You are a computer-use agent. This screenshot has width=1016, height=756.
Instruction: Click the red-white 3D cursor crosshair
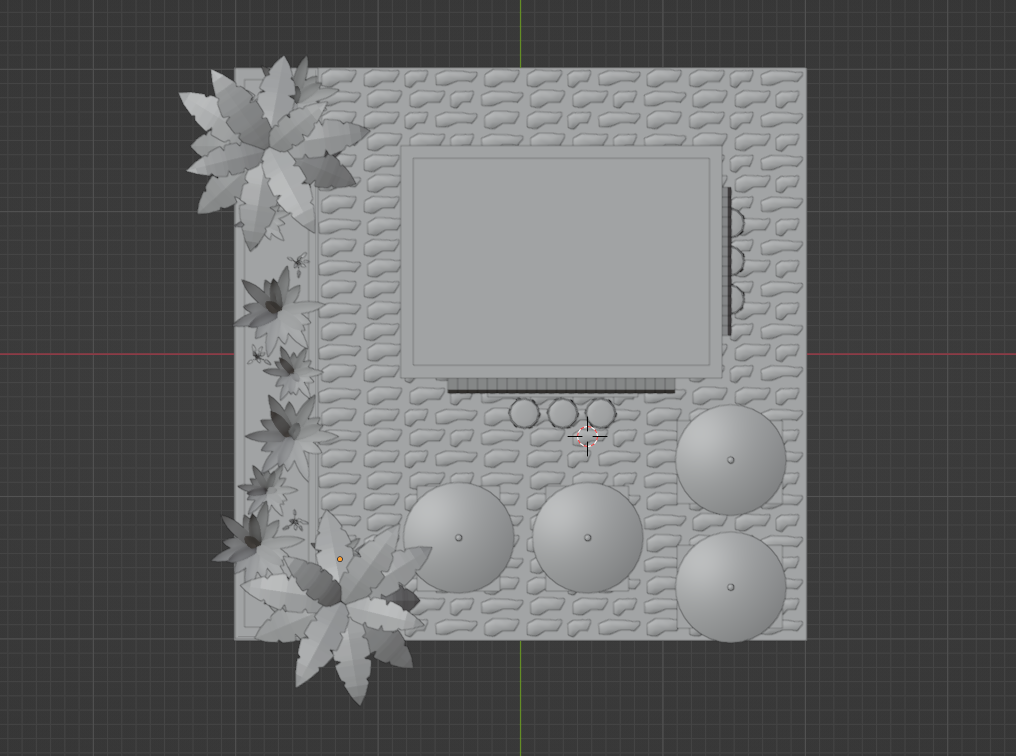tap(587, 437)
